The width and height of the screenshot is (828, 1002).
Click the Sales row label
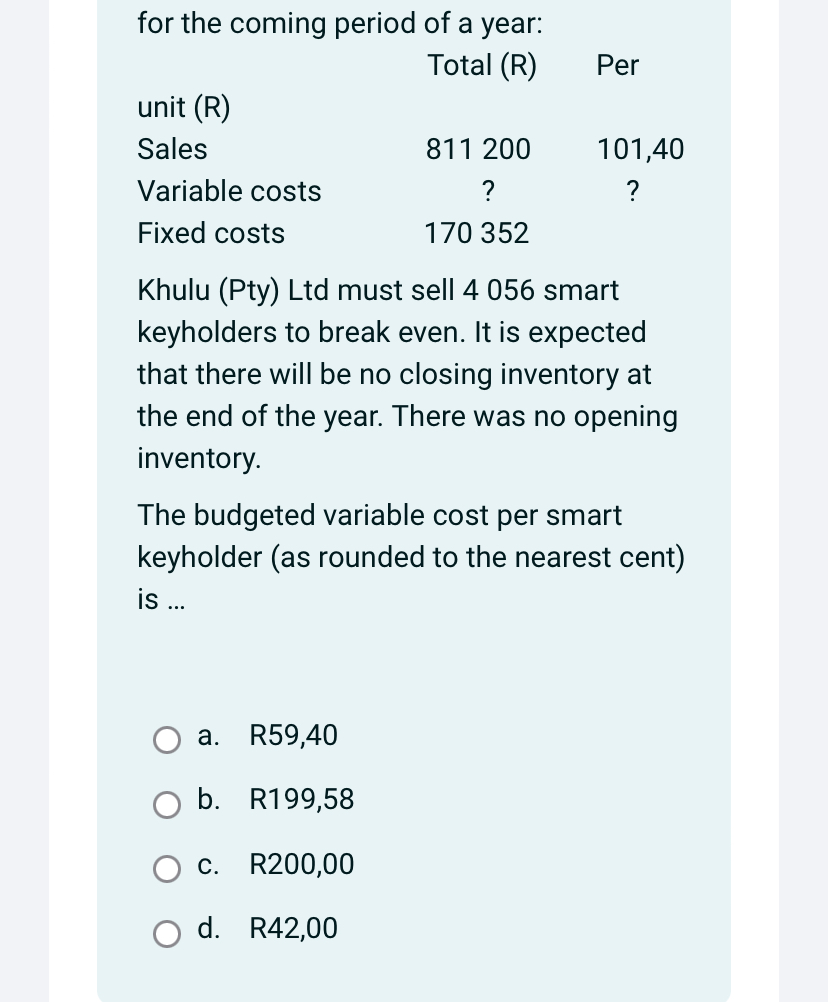[172, 149]
